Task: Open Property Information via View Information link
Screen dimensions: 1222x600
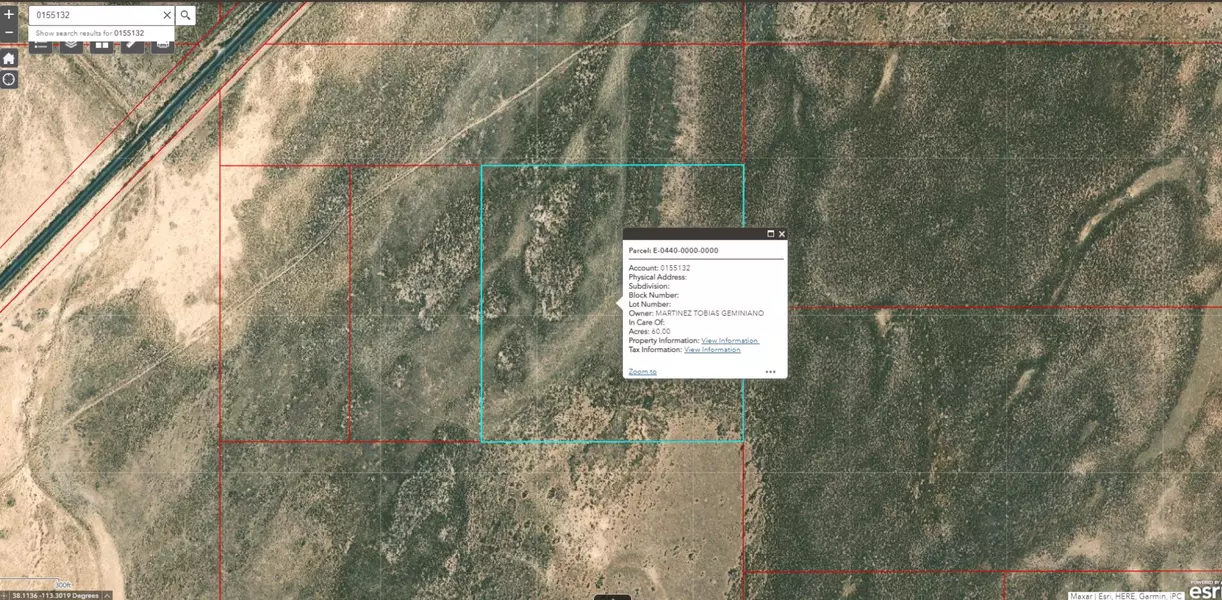Action: coord(728,340)
